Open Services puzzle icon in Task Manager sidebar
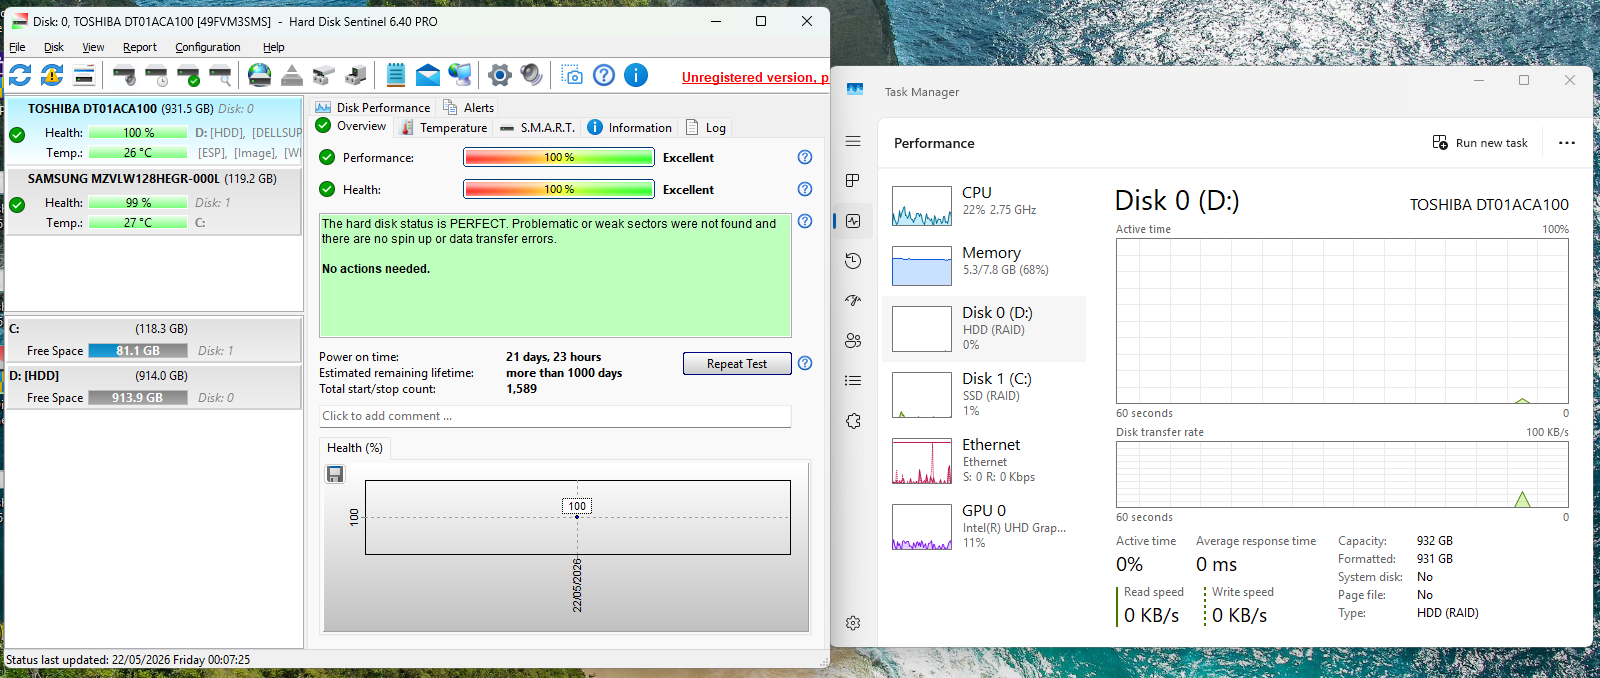 [853, 421]
